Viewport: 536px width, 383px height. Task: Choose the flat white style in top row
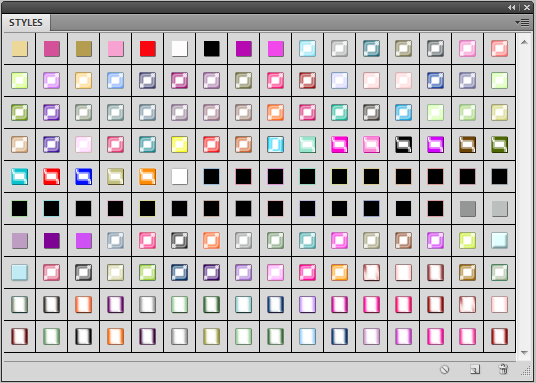click(179, 49)
